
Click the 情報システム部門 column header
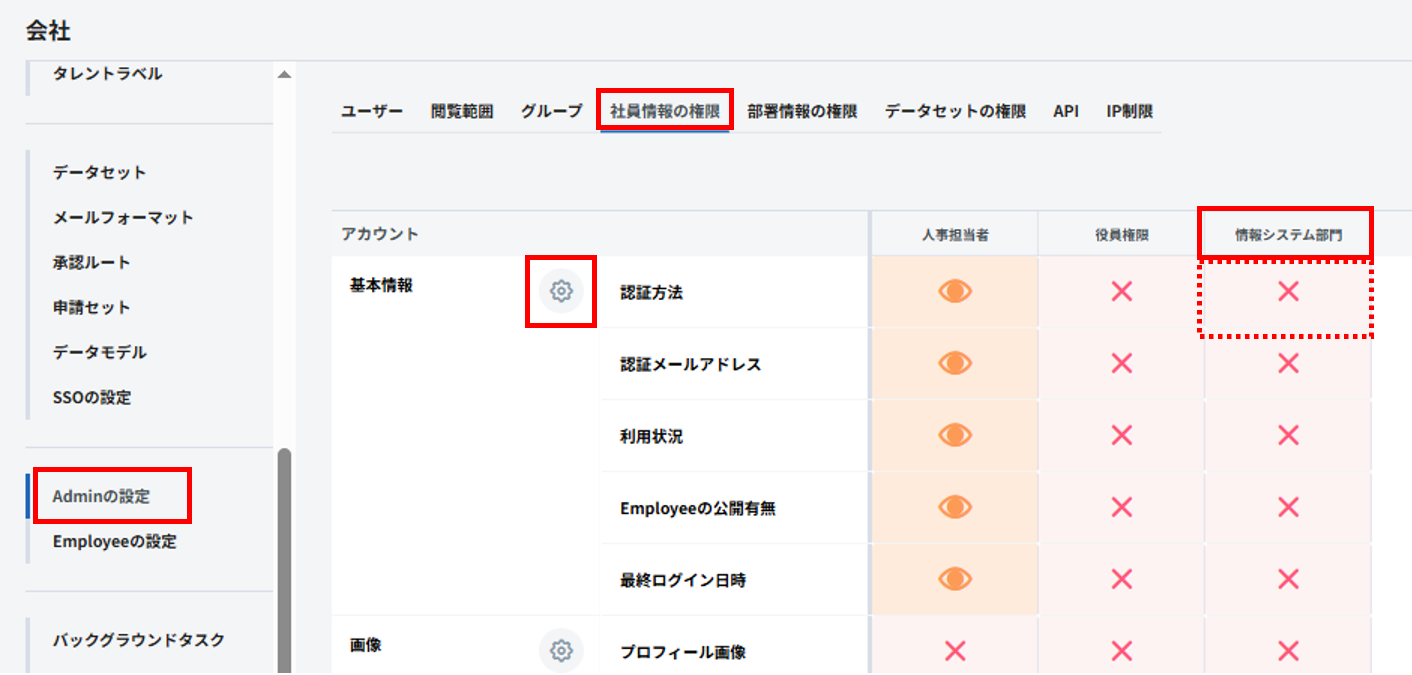tap(1287, 235)
